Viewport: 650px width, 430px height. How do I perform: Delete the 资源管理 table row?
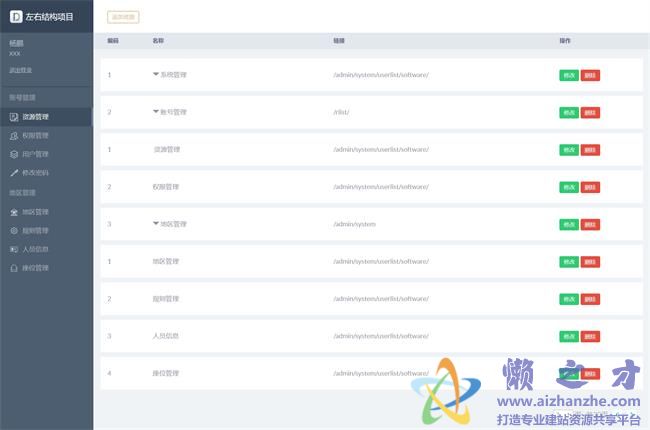coord(590,150)
